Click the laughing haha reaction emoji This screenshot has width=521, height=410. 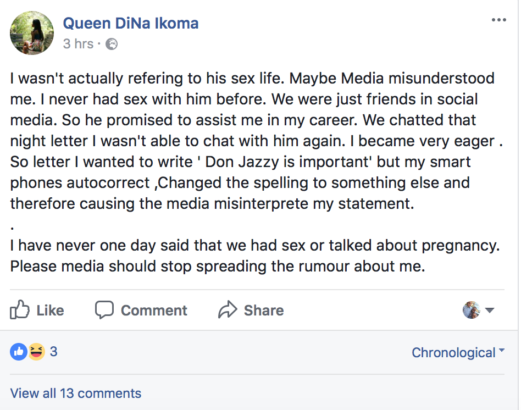pos(36,352)
